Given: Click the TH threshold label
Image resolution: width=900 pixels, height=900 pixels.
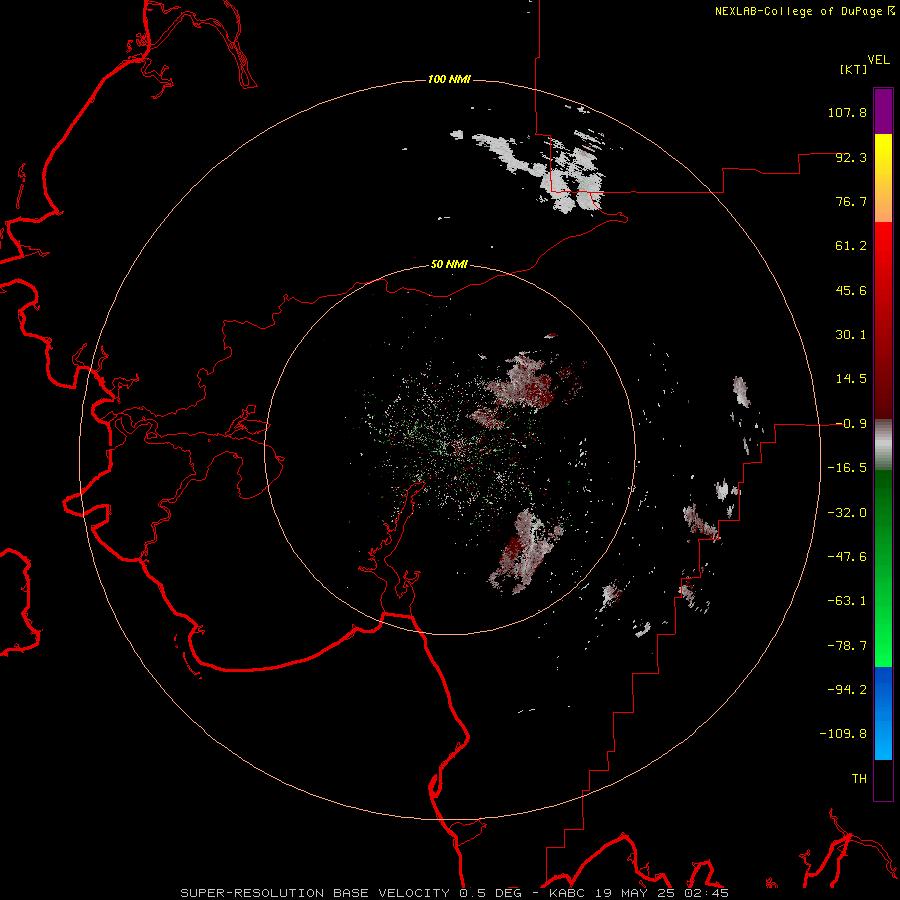Looking at the screenshot, I should pos(859,779).
